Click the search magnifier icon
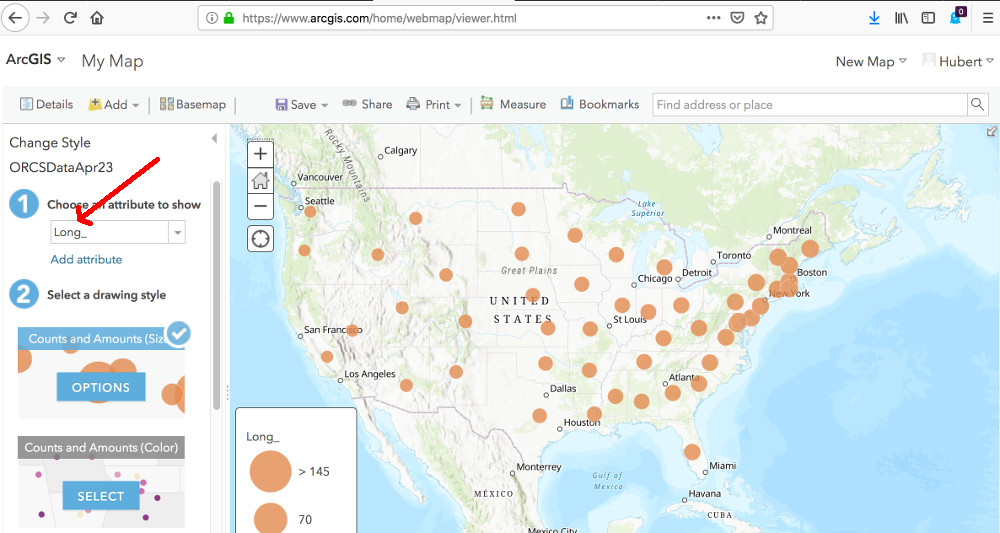1000x533 pixels. [977, 105]
